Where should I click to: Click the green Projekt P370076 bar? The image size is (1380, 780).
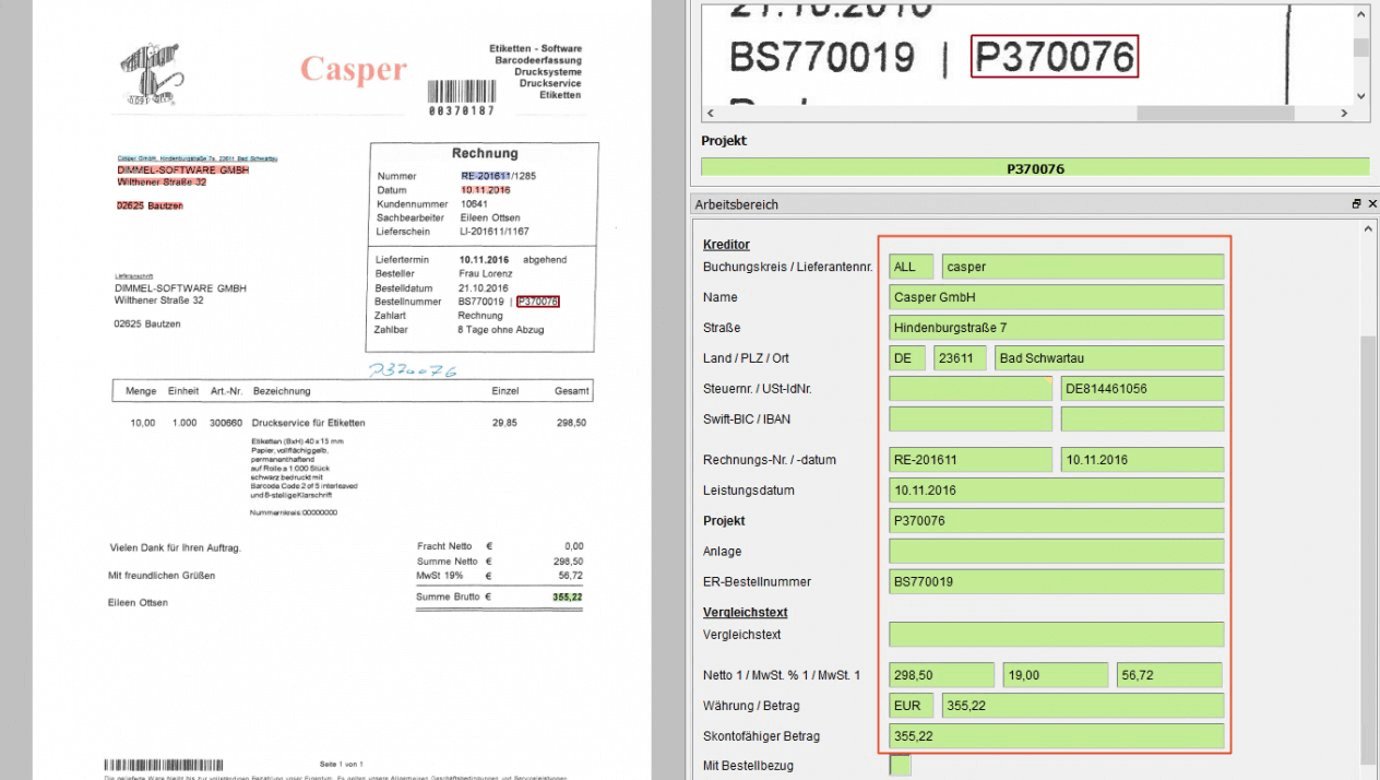pyautogui.click(x=1035, y=168)
